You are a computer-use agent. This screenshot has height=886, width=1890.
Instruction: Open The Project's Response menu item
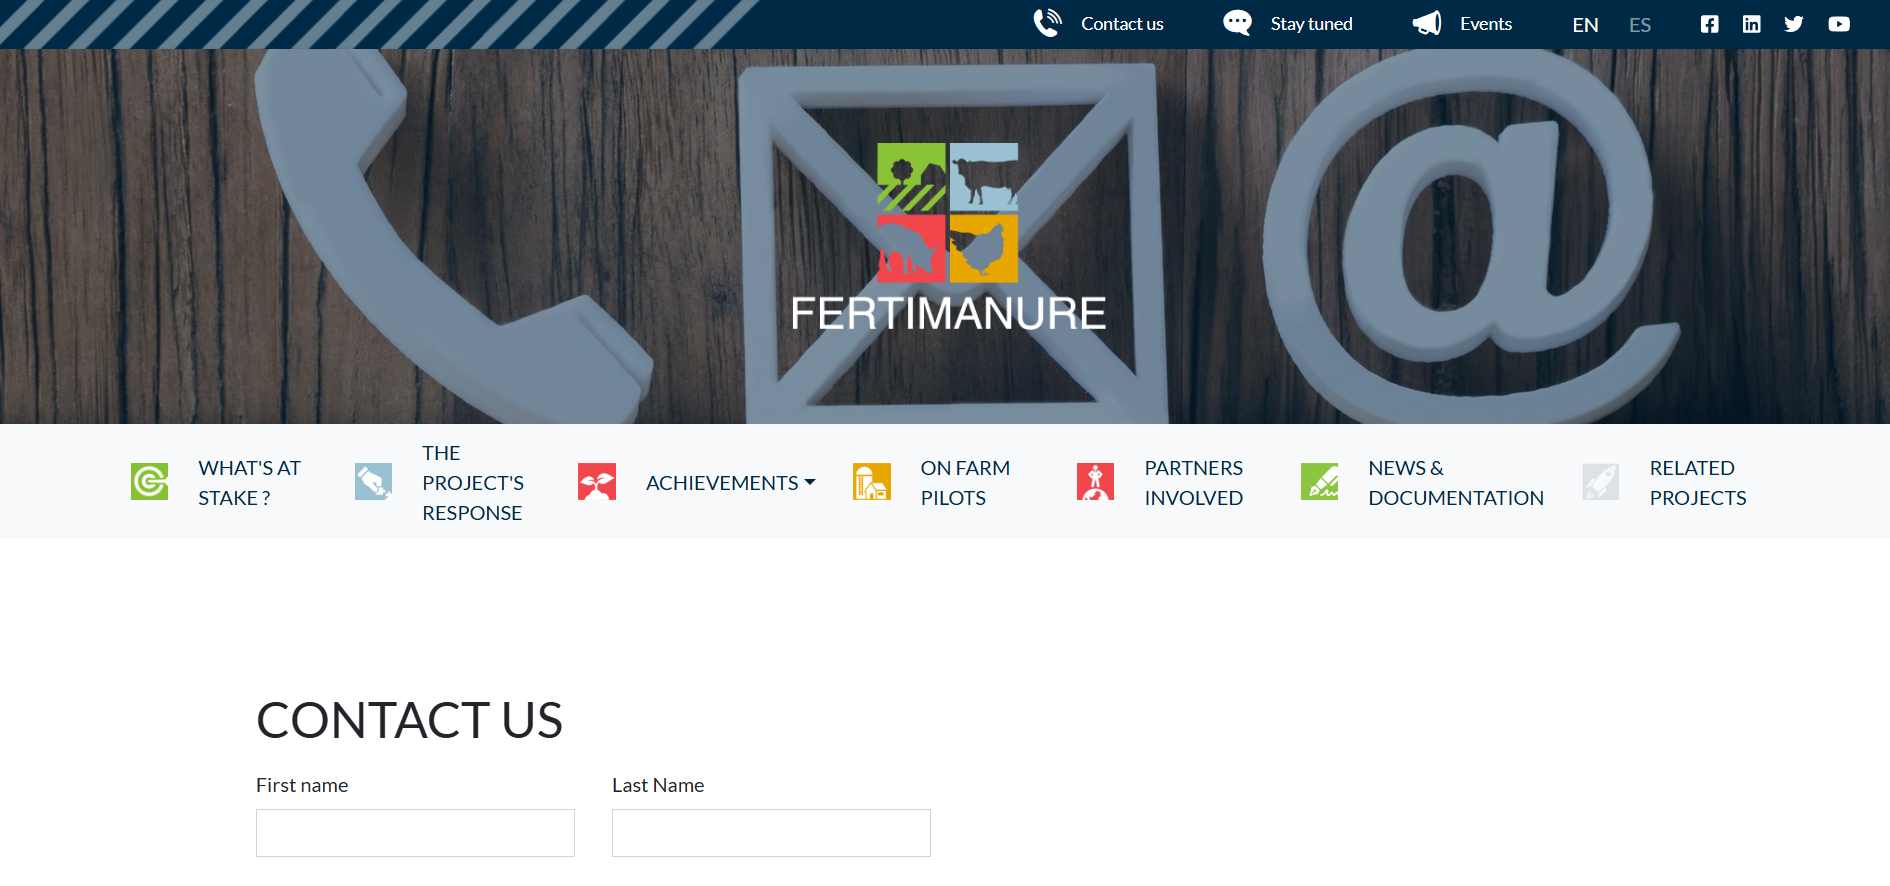coord(473,483)
